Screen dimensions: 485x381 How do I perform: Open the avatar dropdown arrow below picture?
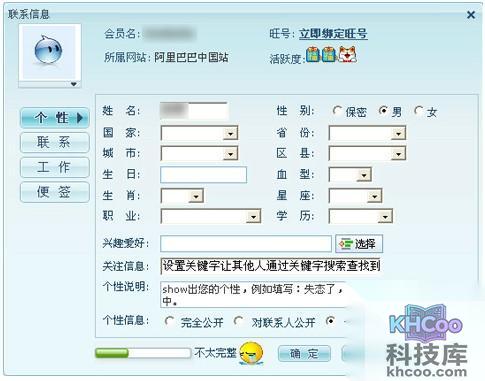click(x=74, y=84)
